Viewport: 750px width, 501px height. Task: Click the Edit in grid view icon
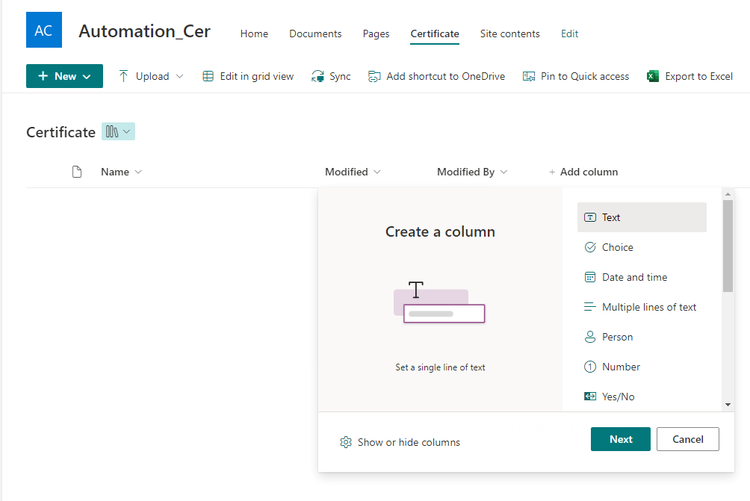click(x=208, y=76)
